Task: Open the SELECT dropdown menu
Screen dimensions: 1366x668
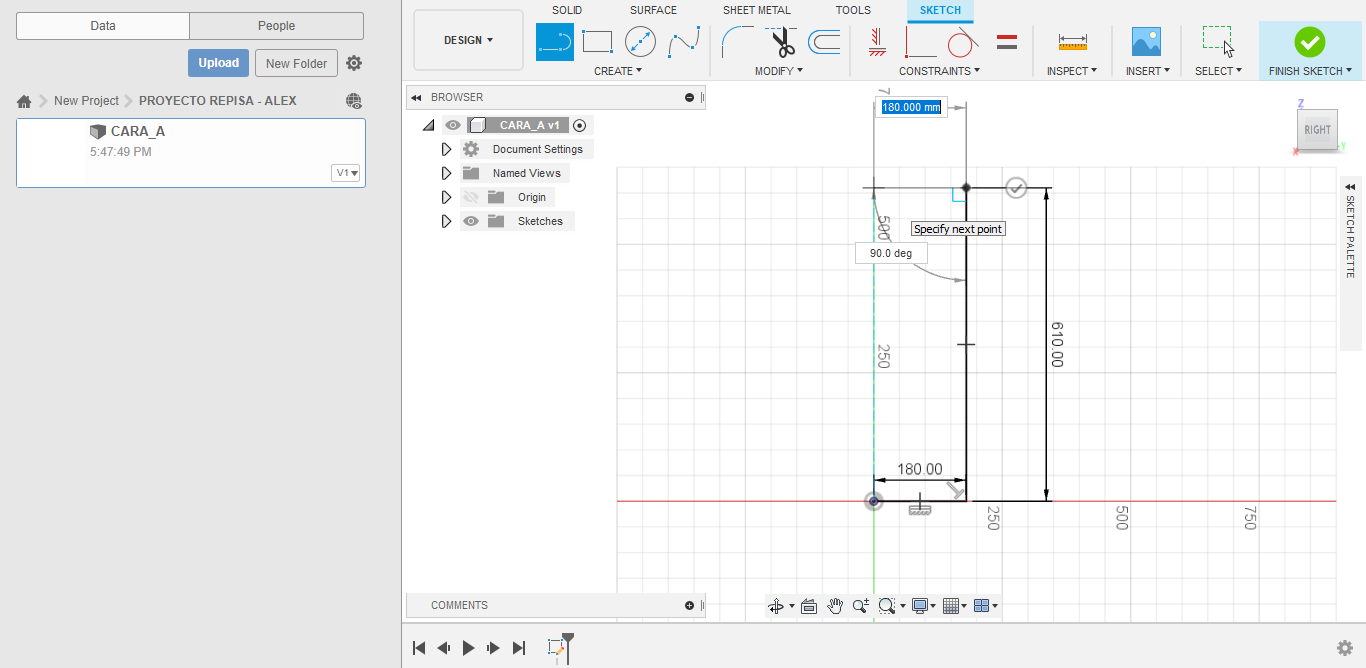Action: click(x=1218, y=71)
